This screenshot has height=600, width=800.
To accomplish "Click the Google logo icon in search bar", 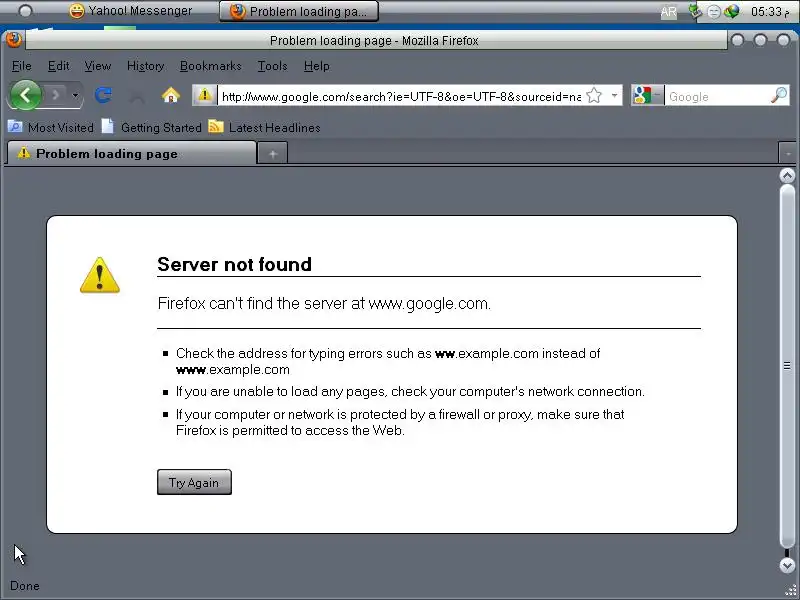I will pos(642,95).
